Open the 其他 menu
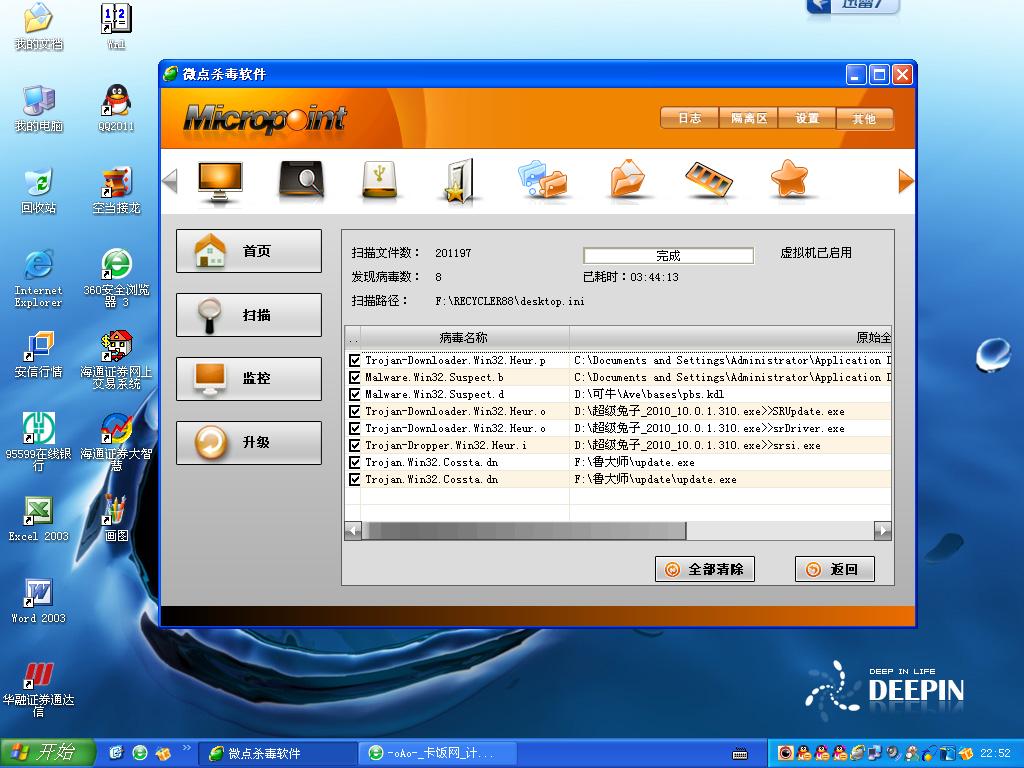1024x768 pixels. click(x=864, y=118)
